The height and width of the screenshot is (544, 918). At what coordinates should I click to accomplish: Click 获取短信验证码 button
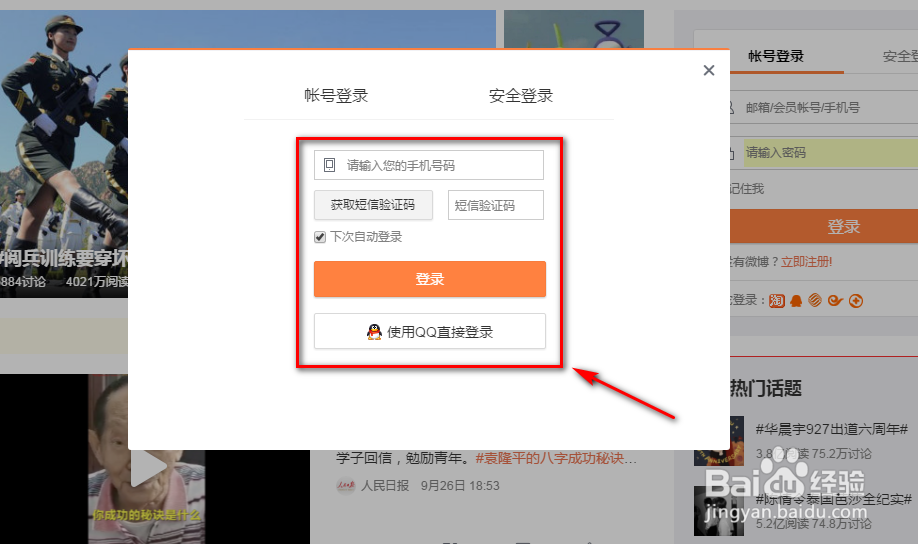point(373,205)
